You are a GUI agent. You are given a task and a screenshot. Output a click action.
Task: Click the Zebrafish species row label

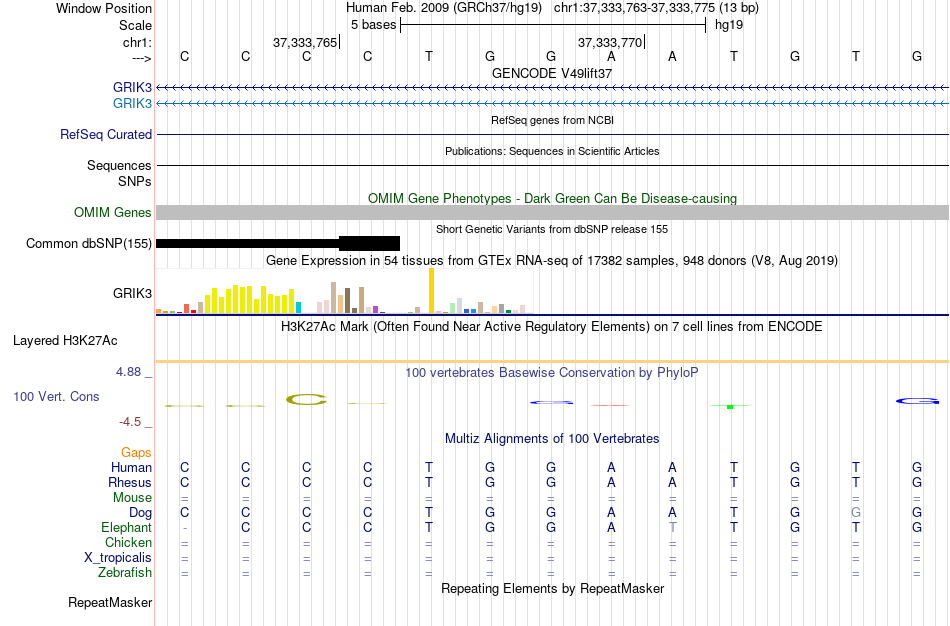125,572
